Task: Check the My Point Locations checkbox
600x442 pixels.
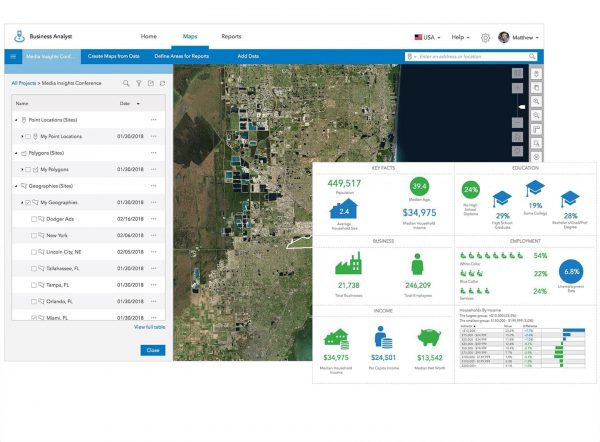Action: [x=28, y=136]
